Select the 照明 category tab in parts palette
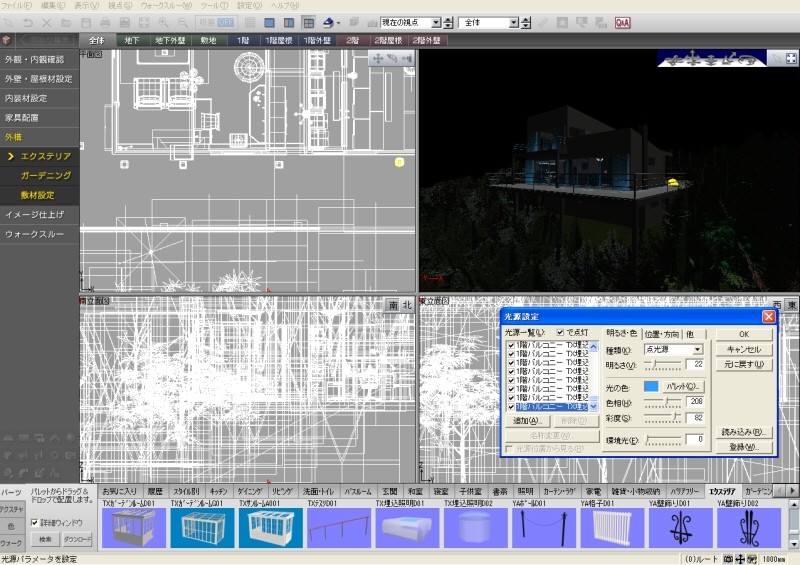The image size is (800, 565). point(525,492)
